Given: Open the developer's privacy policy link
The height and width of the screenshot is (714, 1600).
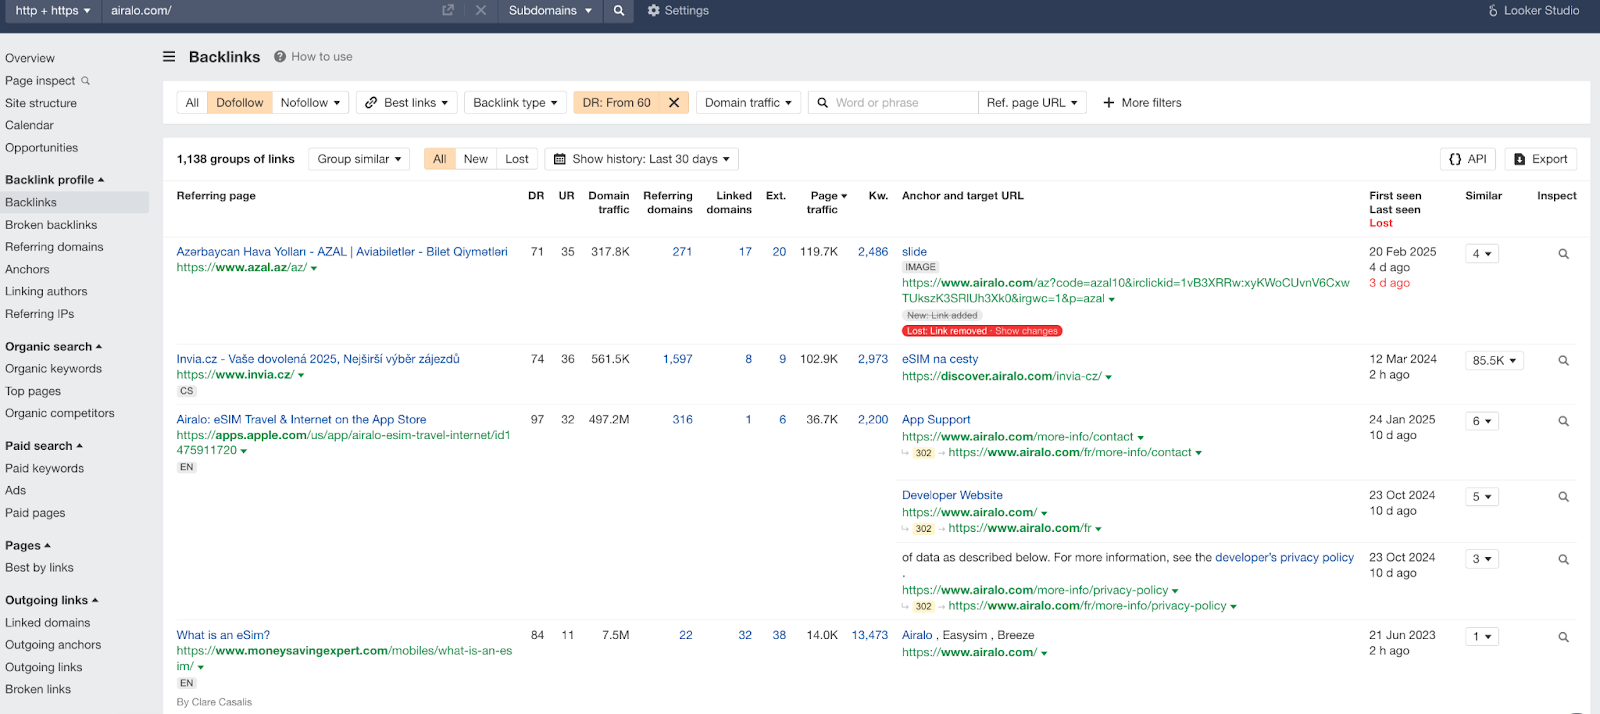Looking at the screenshot, I should tap(1284, 558).
